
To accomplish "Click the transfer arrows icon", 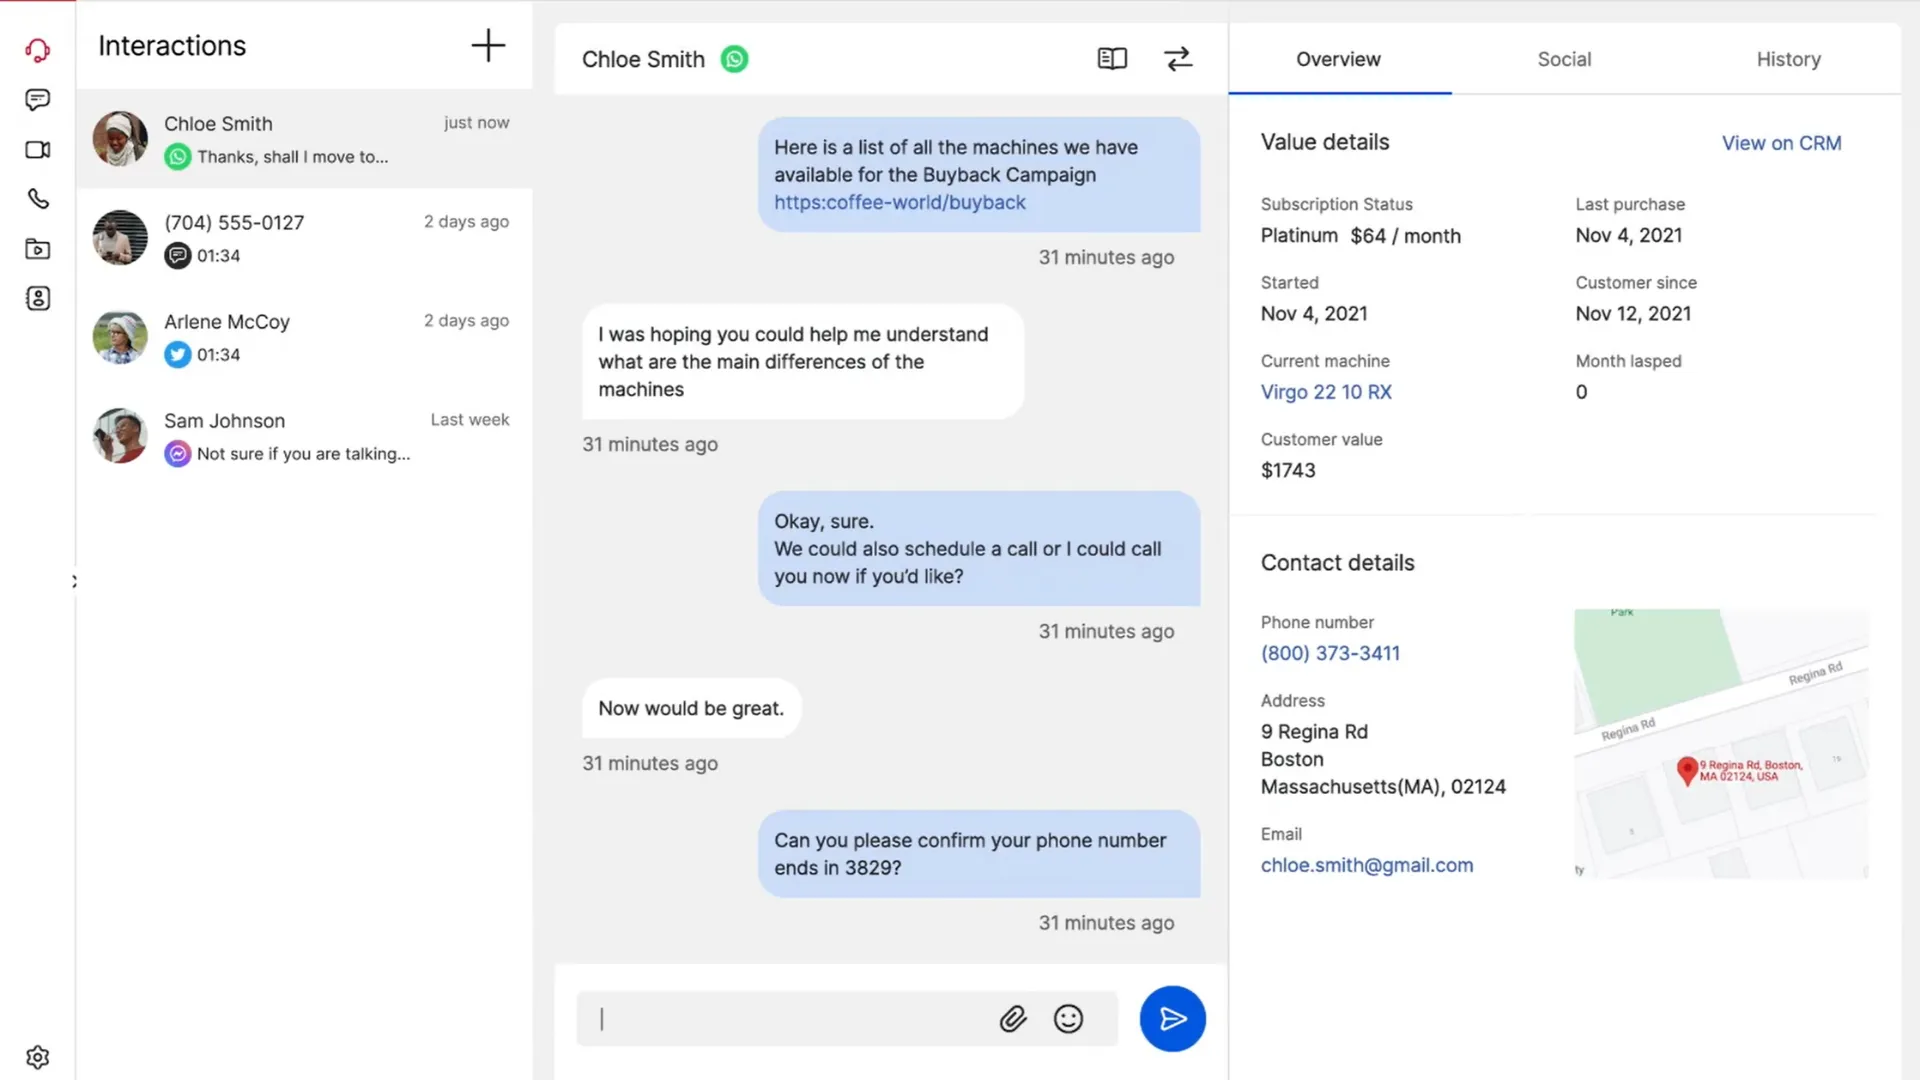I will 1178,59.
